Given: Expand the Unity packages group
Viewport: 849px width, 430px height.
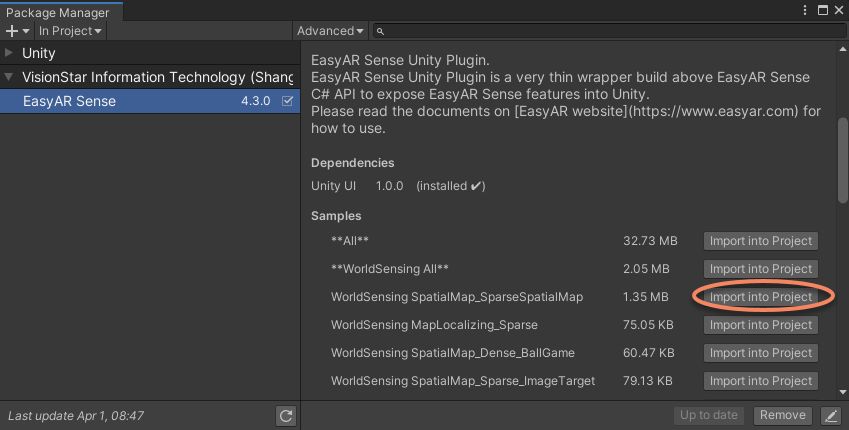Looking at the screenshot, I should [x=9, y=53].
